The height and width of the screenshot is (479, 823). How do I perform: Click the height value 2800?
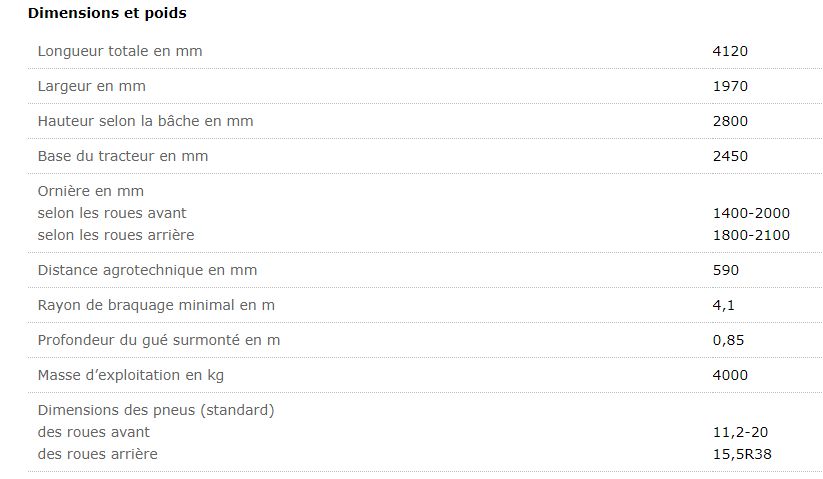pyautogui.click(x=730, y=121)
